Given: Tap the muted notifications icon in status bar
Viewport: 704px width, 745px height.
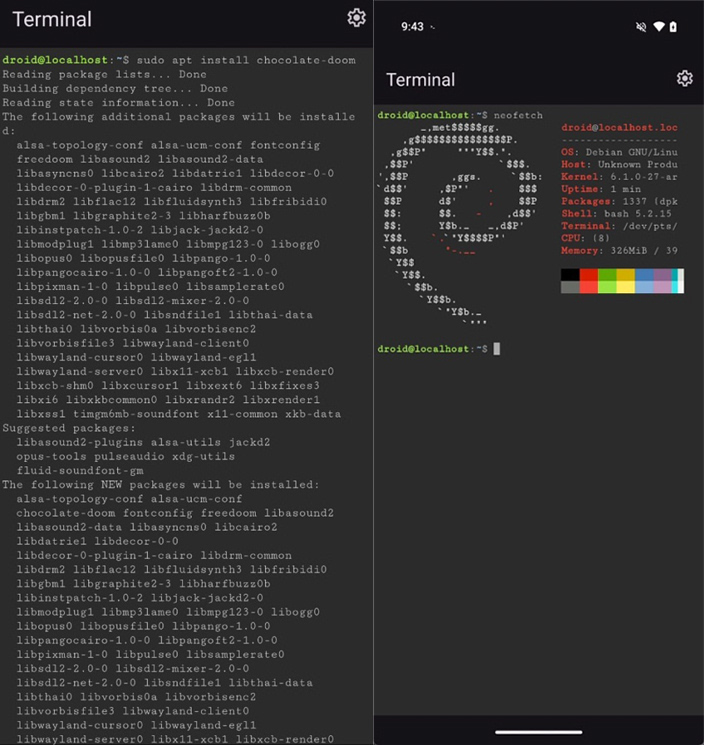Looking at the screenshot, I should 640,27.
